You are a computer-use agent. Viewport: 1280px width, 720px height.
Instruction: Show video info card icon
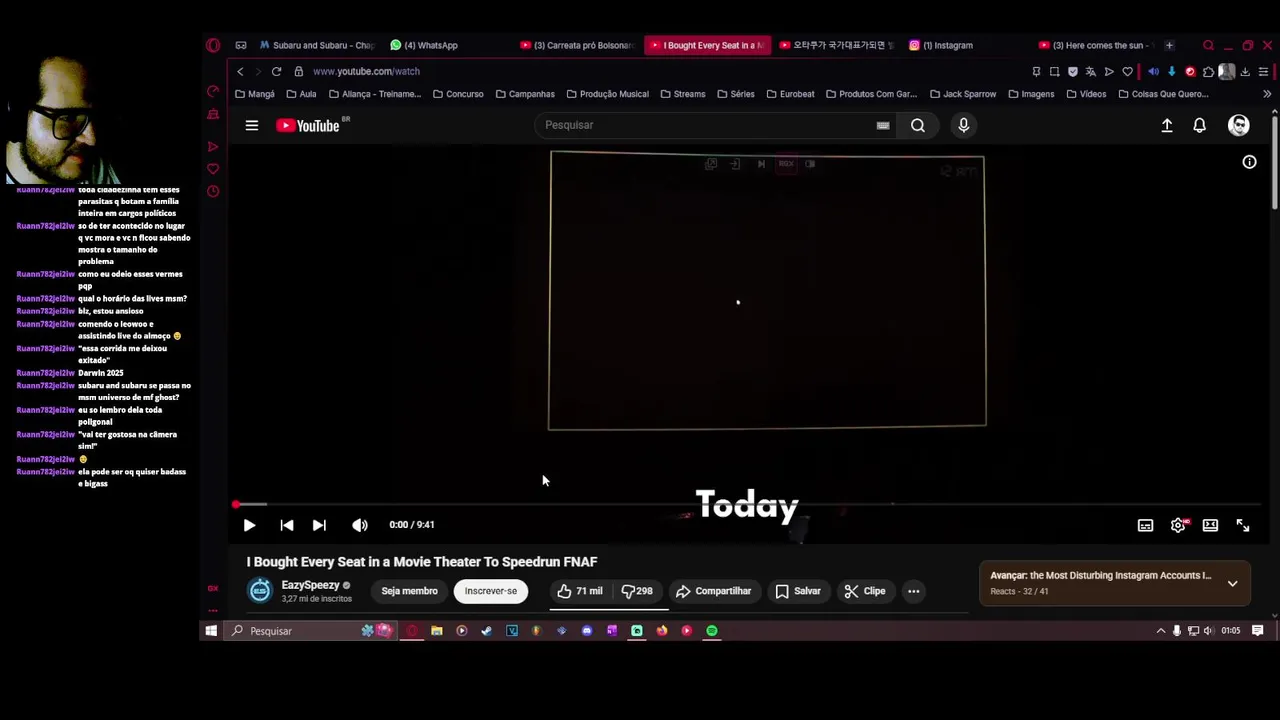pyautogui.click(x=1249, y=162)
